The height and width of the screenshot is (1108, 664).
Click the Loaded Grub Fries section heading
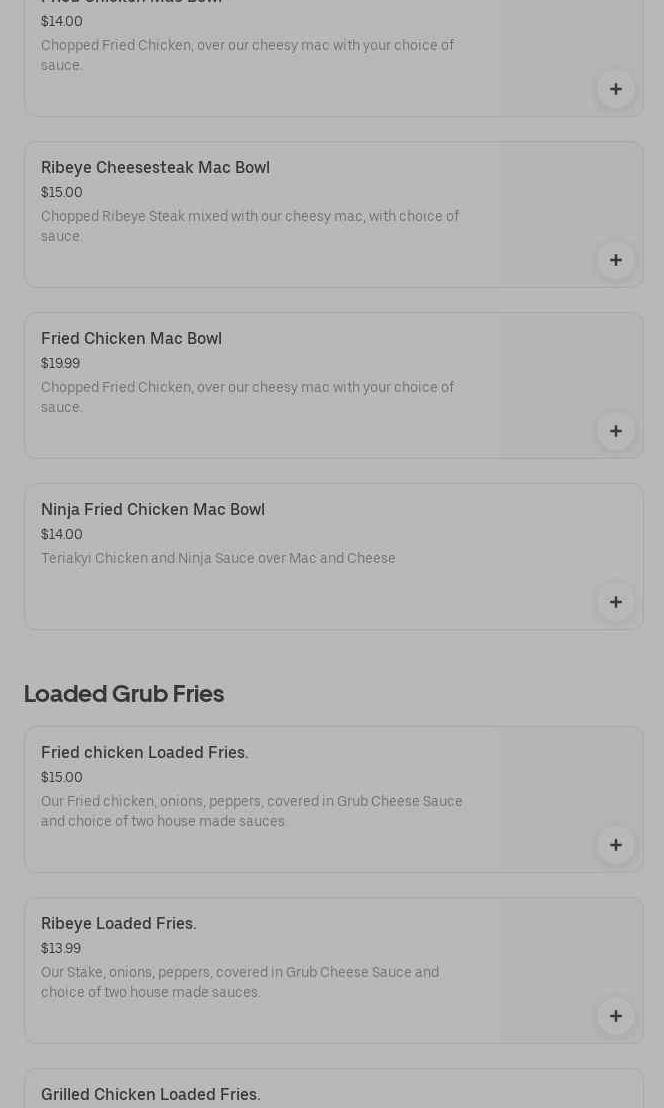124,694
